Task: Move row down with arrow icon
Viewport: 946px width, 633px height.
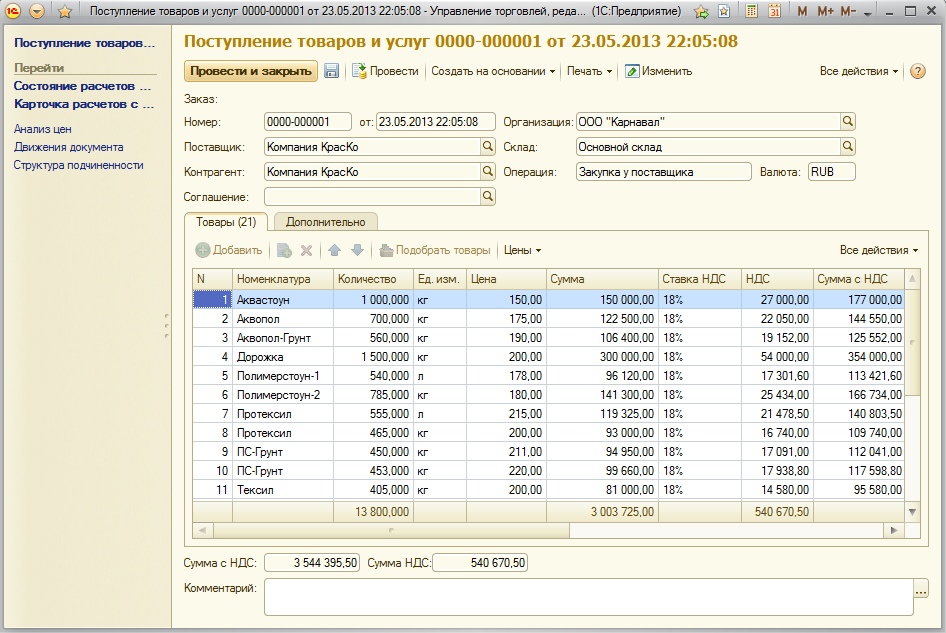Action: point(357,250)
